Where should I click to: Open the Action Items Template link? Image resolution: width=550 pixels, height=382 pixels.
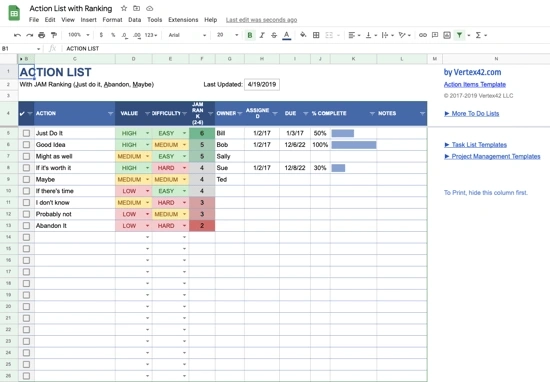(x=475, y=85)
